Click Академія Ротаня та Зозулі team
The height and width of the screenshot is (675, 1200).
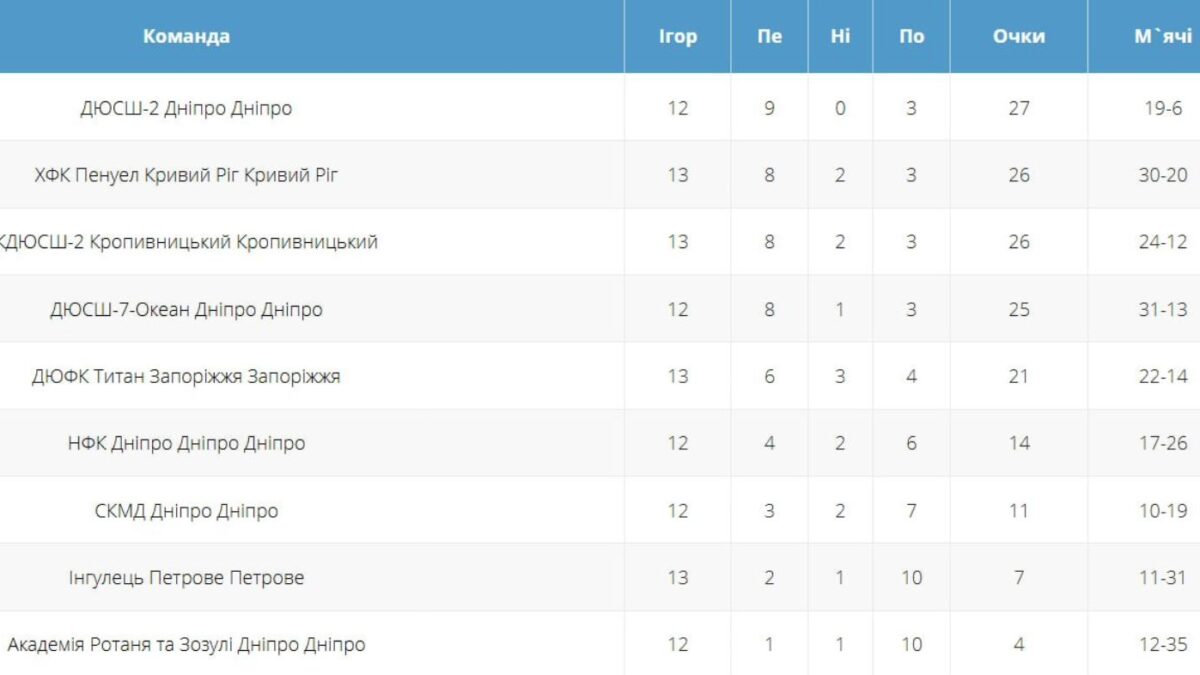pos(186,645)
